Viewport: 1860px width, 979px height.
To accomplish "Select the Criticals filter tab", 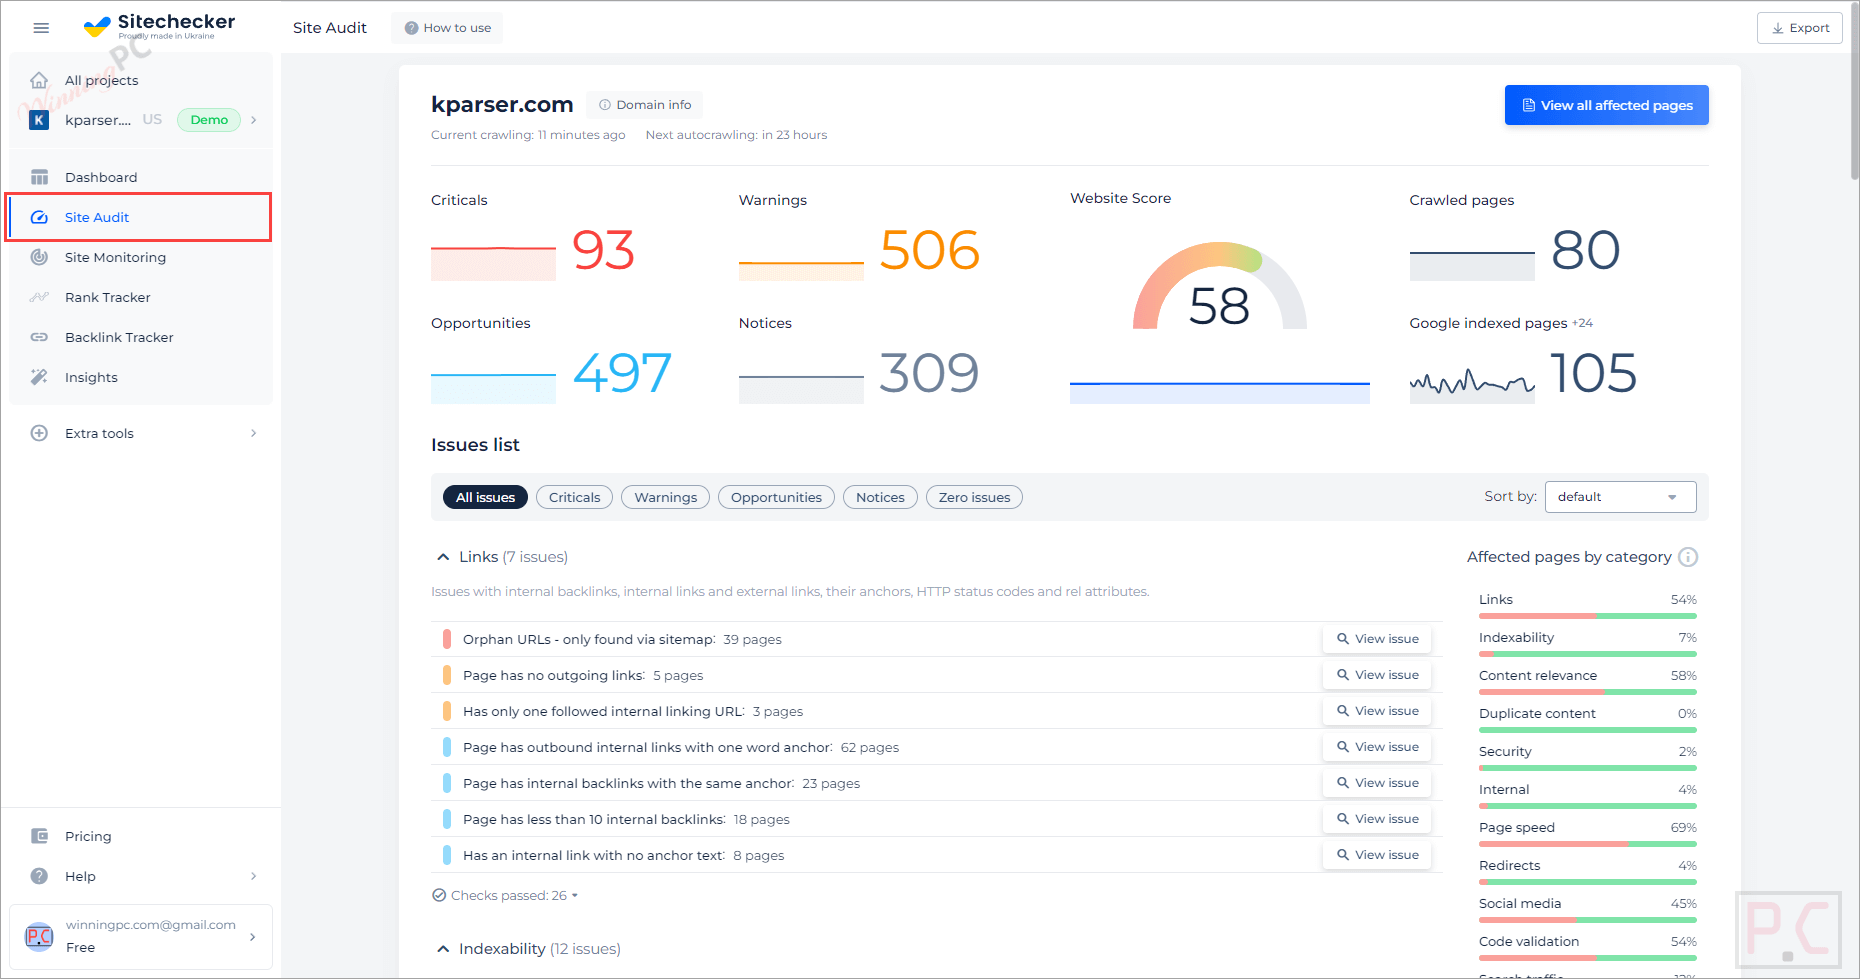I will 574,497.
